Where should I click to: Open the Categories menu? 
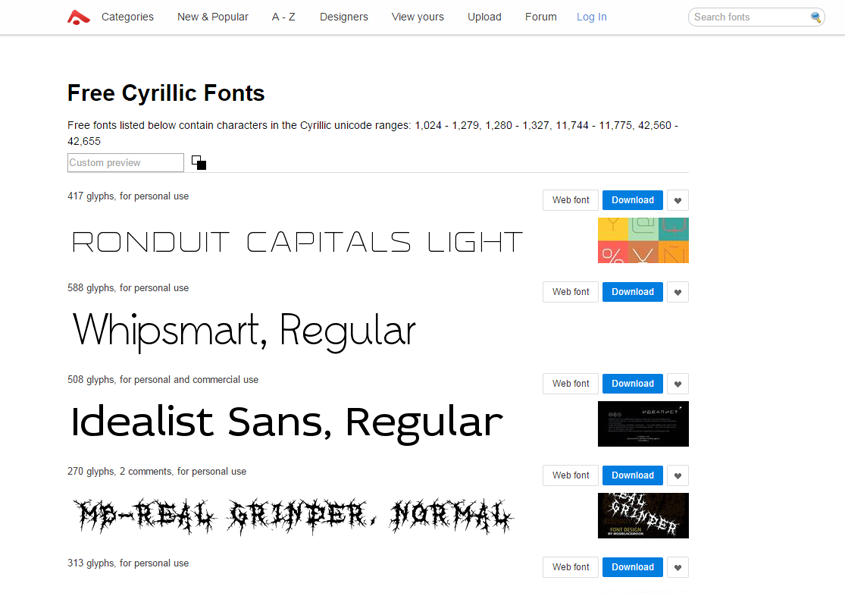click(x=127, y=17)
